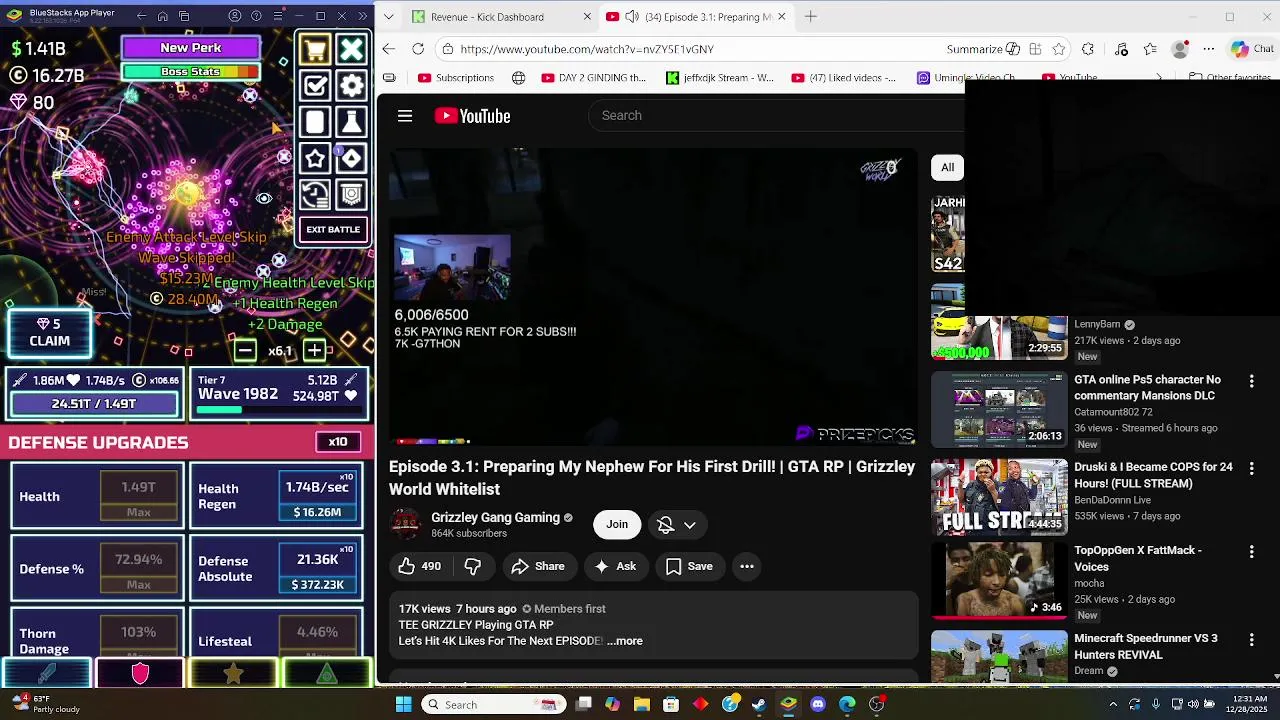Like the video with 490 likes

(x=419, y=566)
